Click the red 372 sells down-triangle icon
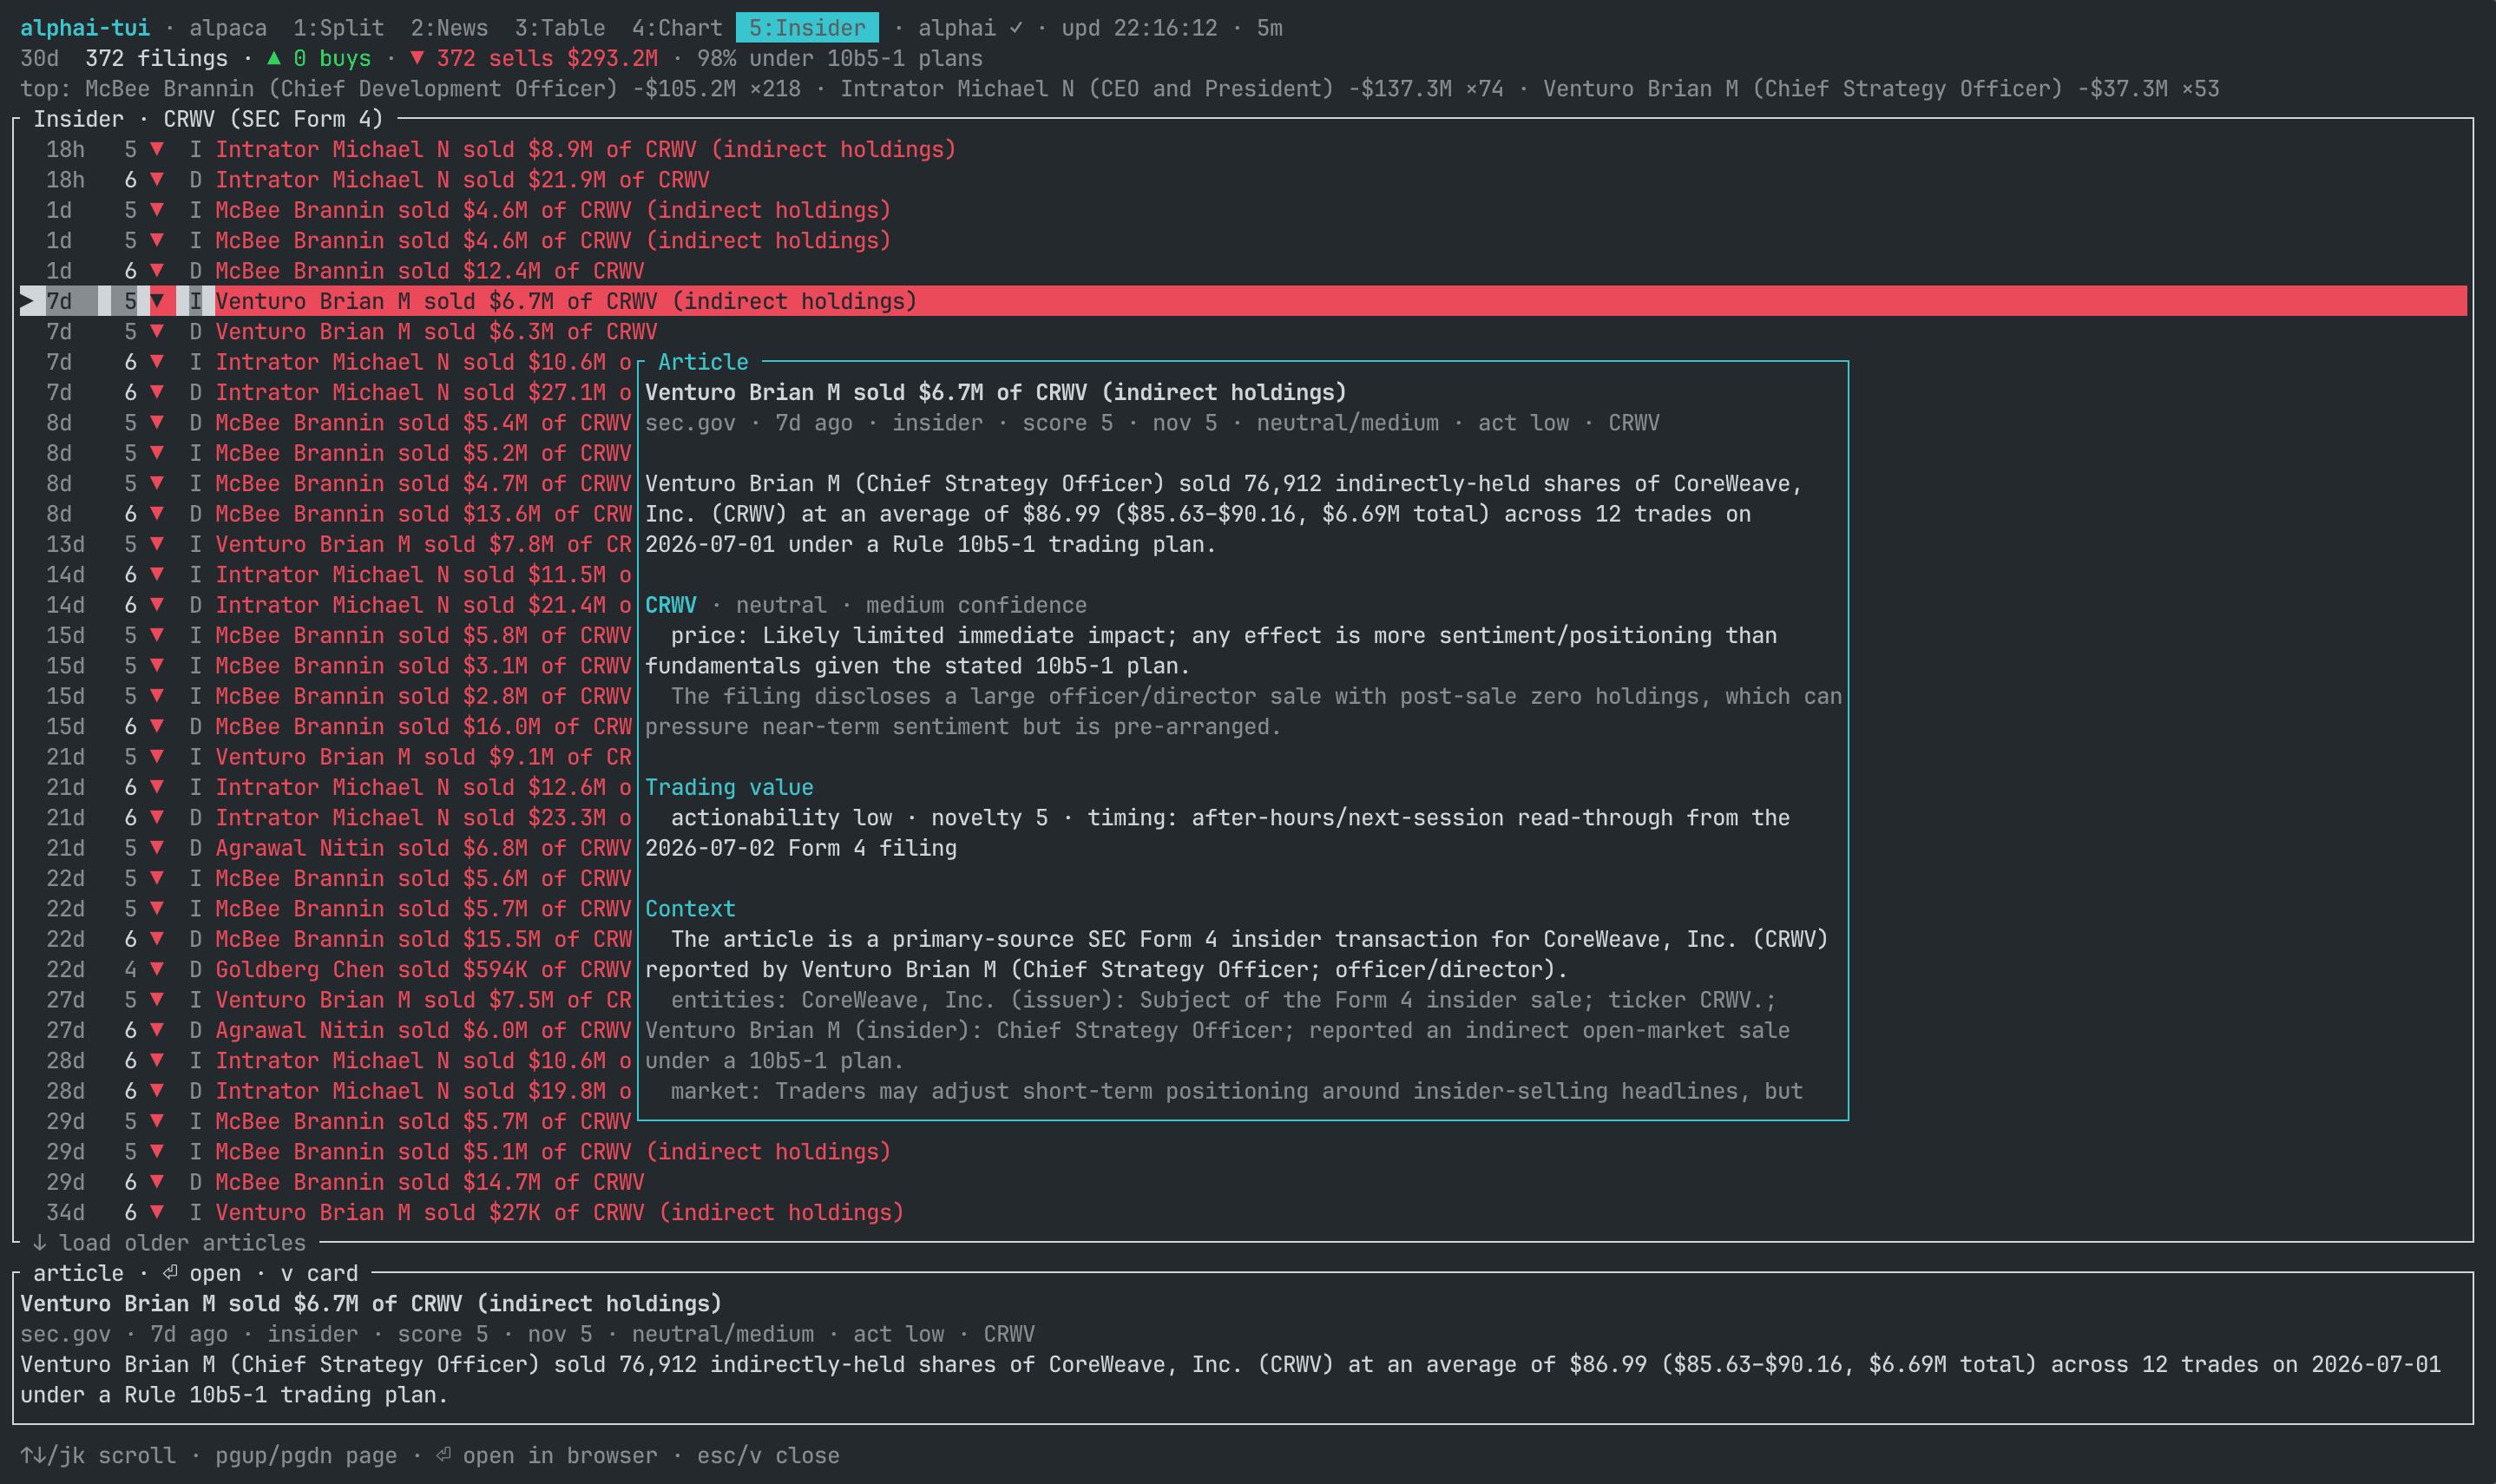 point(416,58)
